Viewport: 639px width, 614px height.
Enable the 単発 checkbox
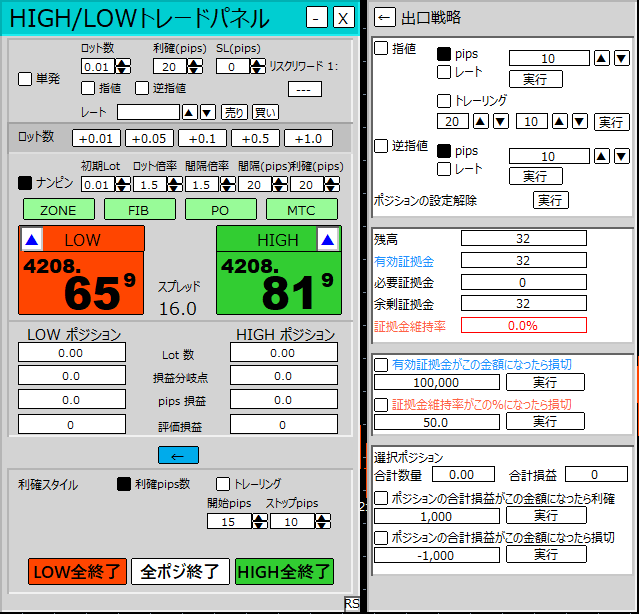25,80
